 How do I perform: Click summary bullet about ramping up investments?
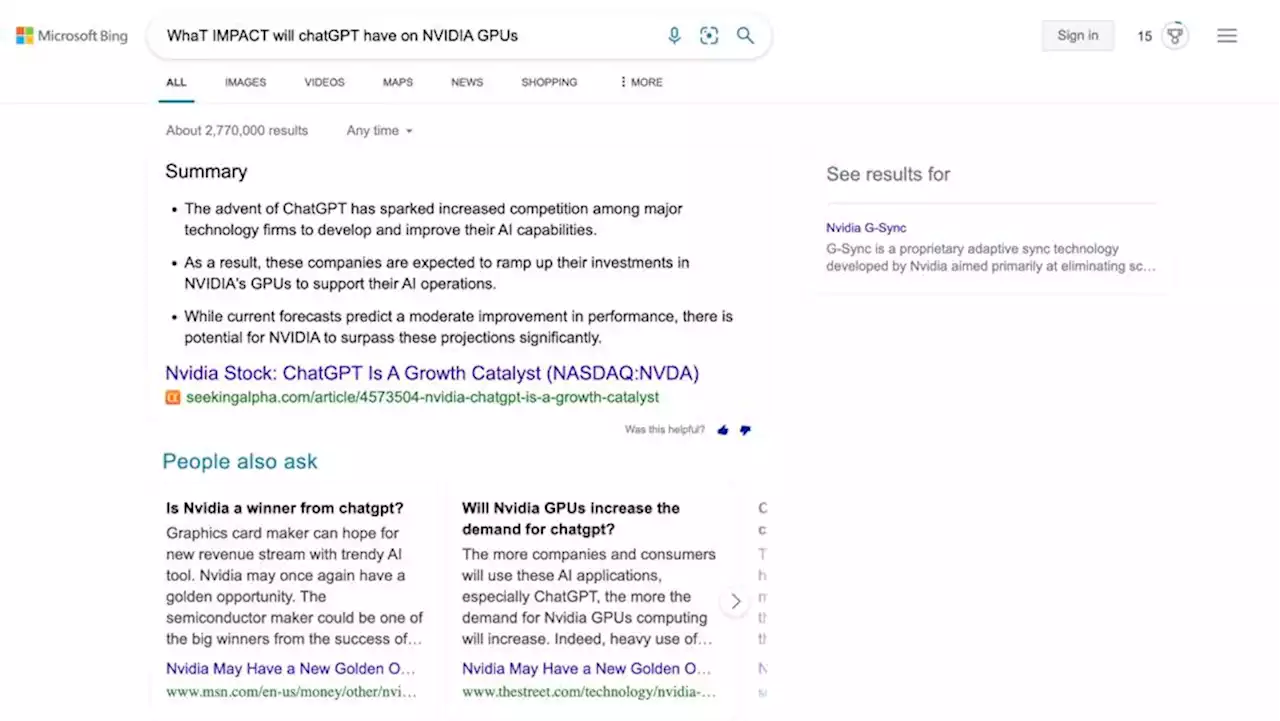point(436,273)
